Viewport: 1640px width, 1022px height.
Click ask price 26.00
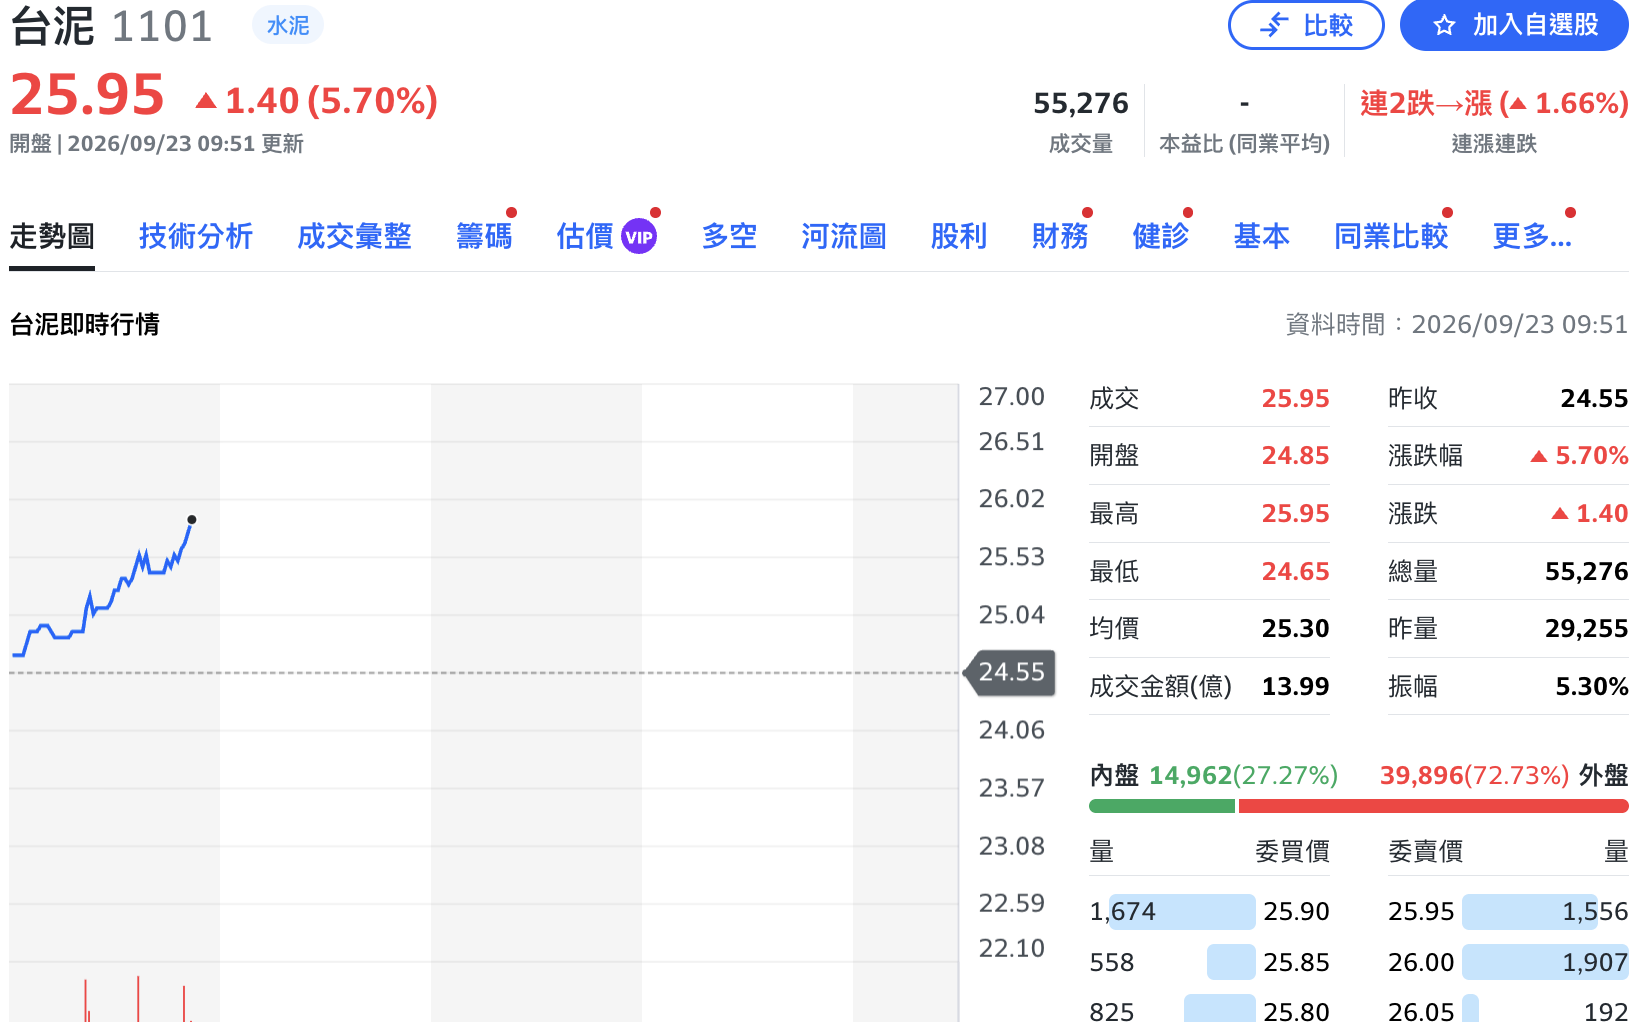[x=1421, y=963]
